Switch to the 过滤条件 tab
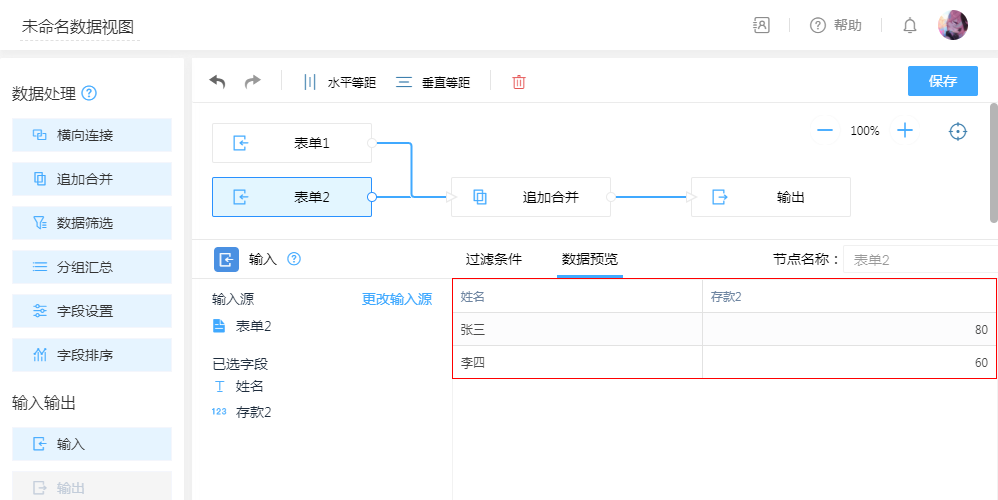Image resolution: width=998 pixels, height=500 pixels. click(x=493, y=259)
